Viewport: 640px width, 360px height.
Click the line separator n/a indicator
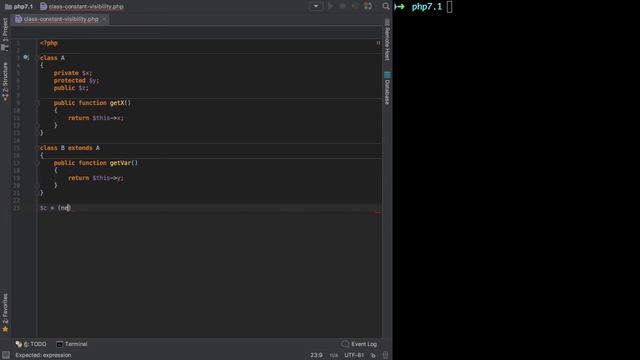(334, 355)
